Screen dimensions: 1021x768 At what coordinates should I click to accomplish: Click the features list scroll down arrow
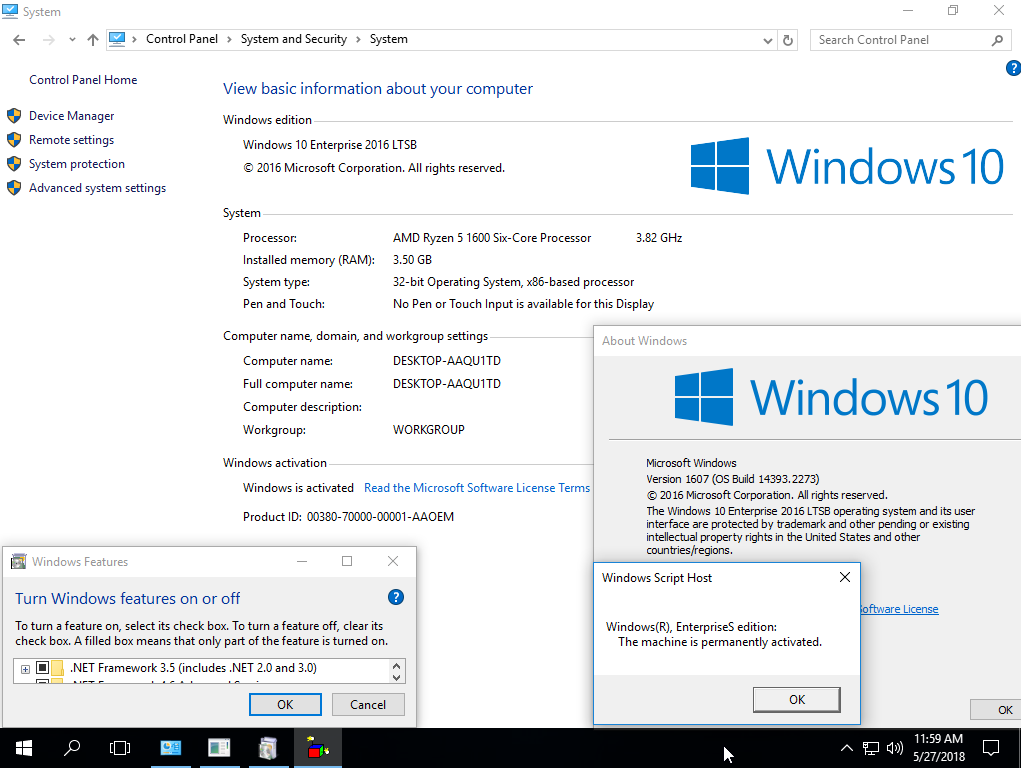[397, 677]
